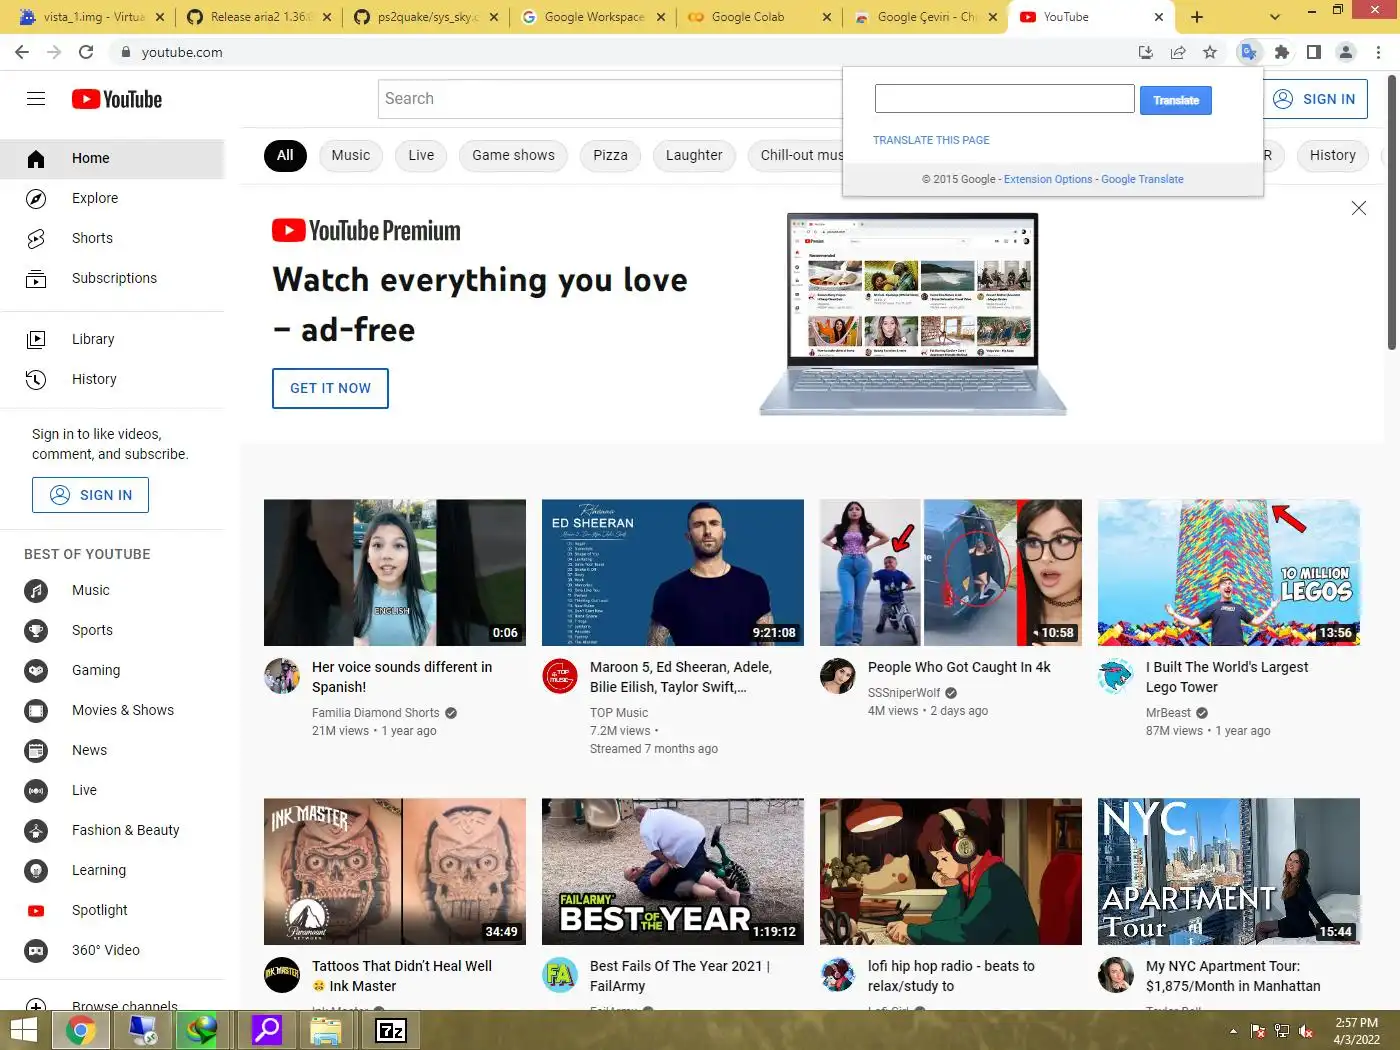
Task: Click the YouTube search box
Action: [x=610, y=98]
